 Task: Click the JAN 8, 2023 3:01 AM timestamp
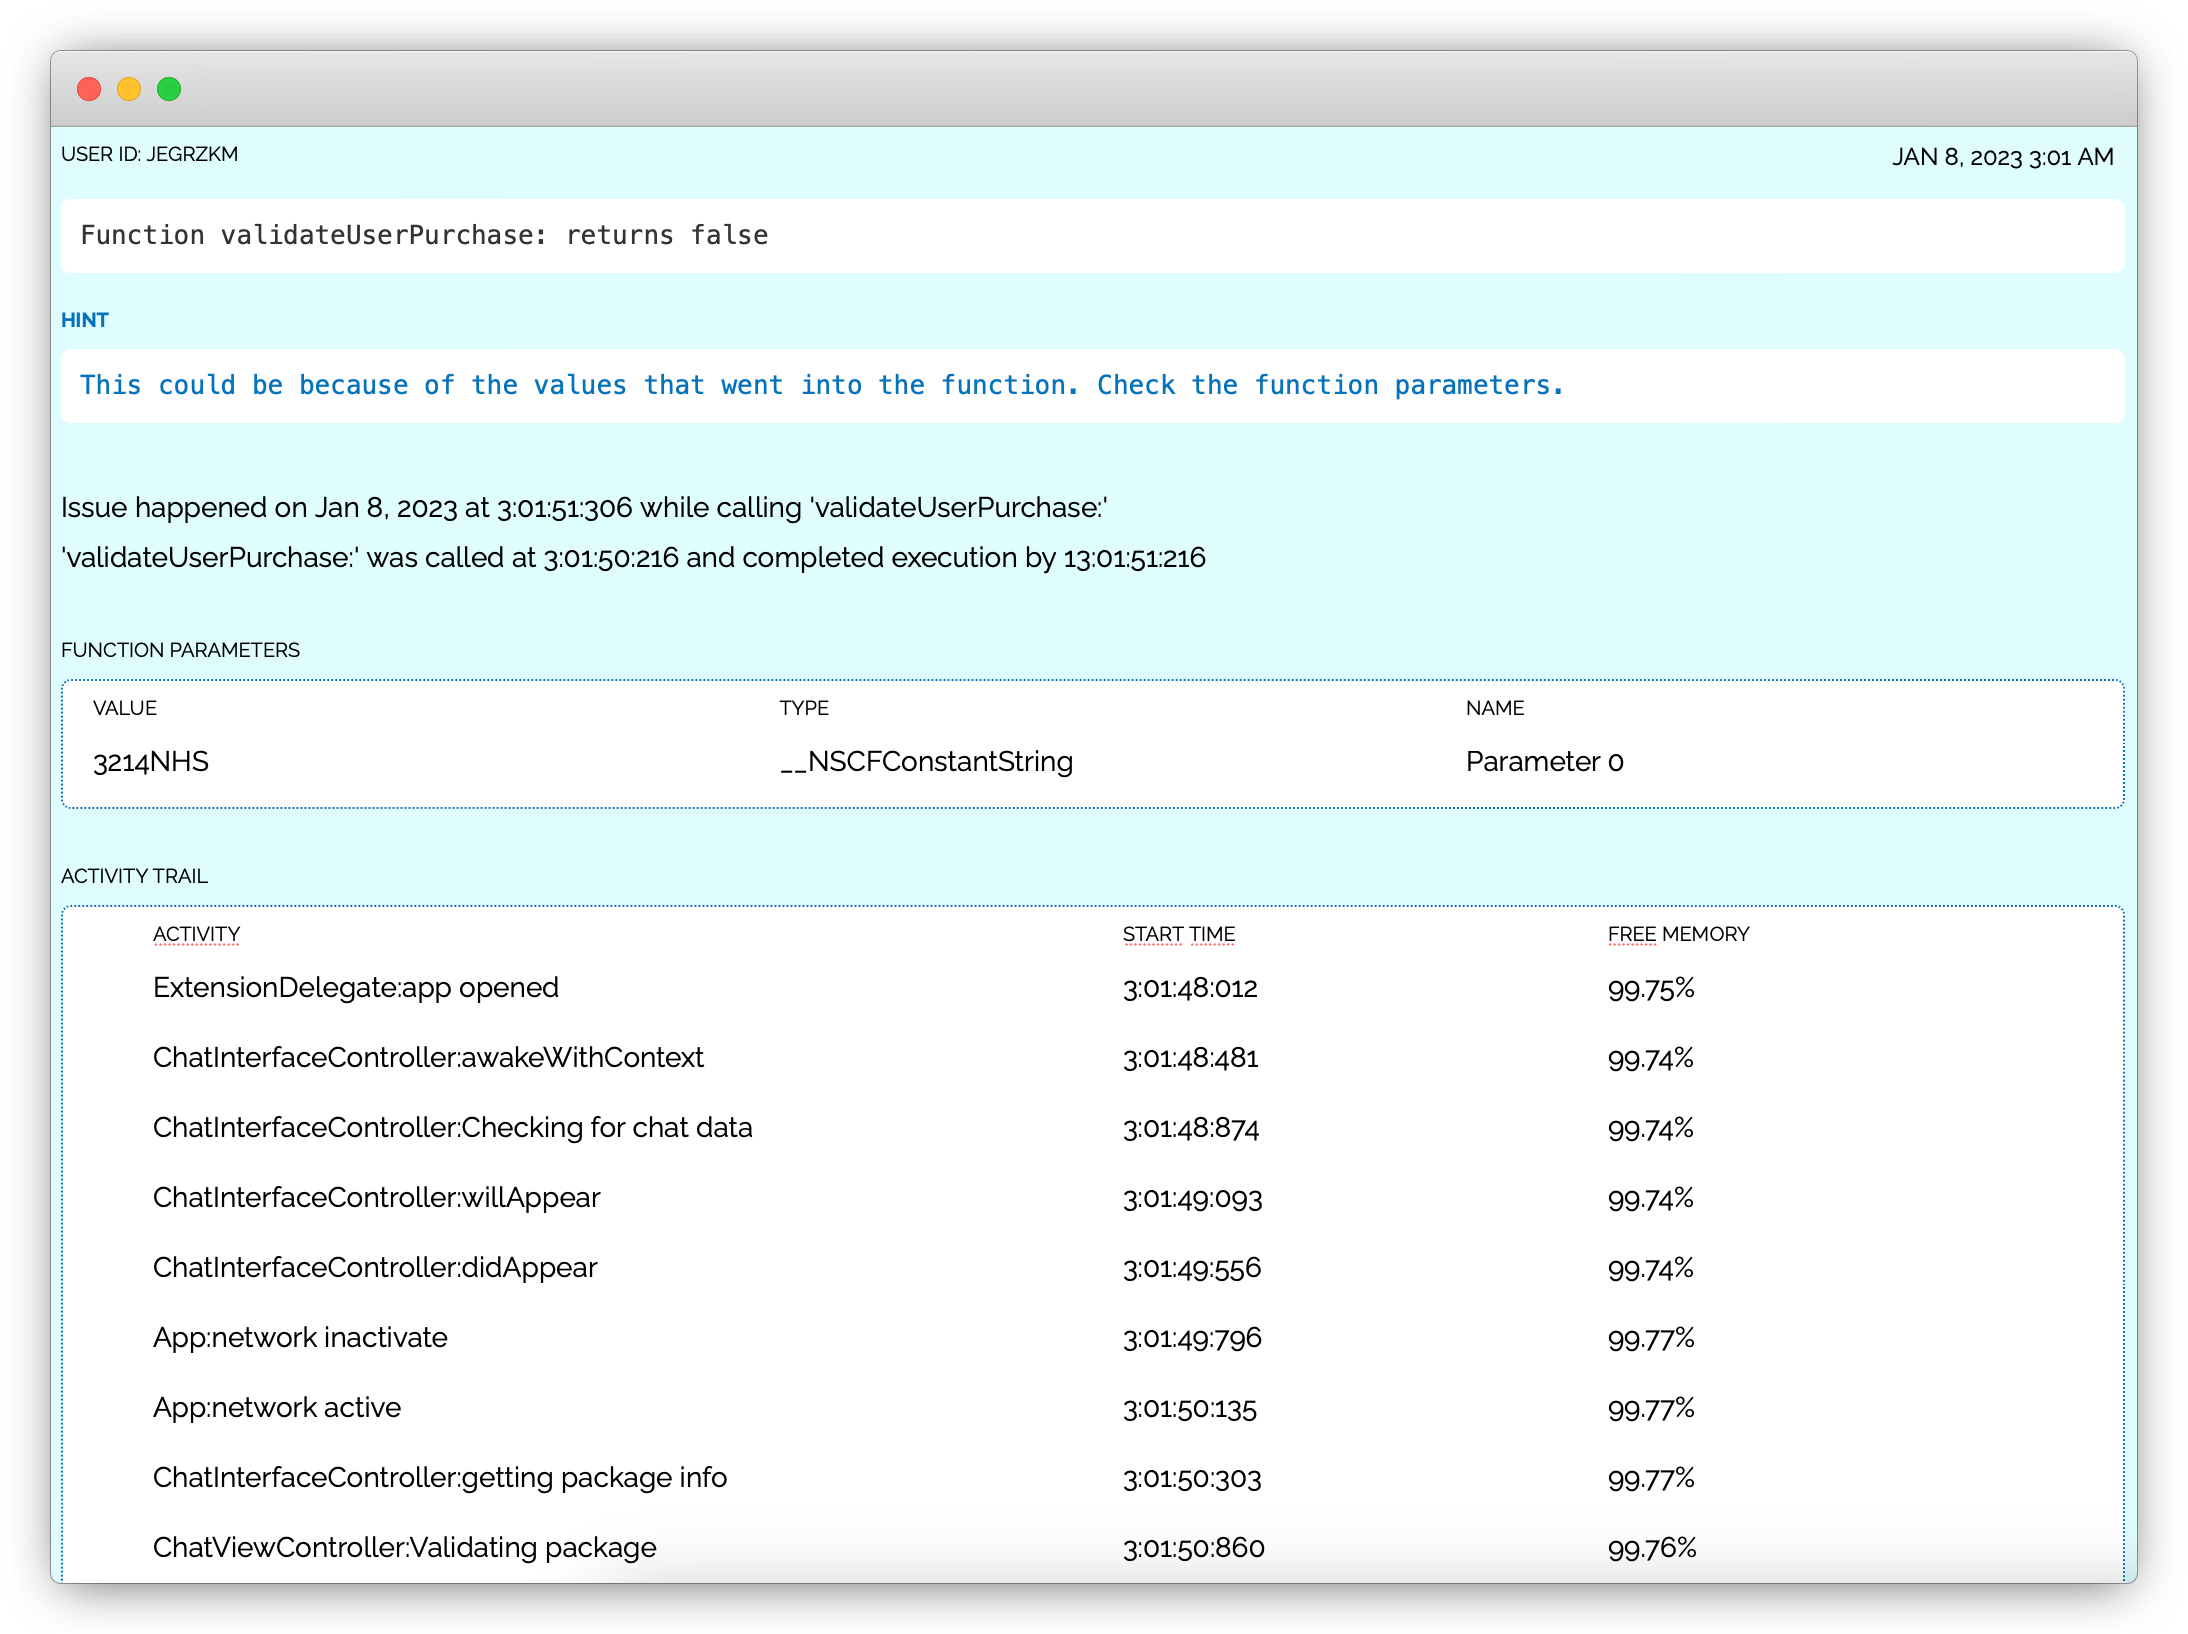(2002, 157)
